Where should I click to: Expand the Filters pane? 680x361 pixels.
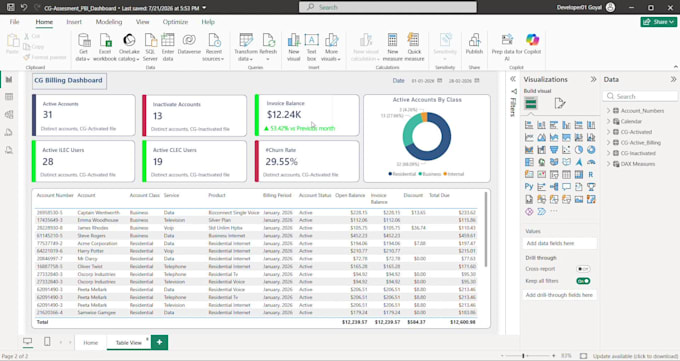point(513,79)
